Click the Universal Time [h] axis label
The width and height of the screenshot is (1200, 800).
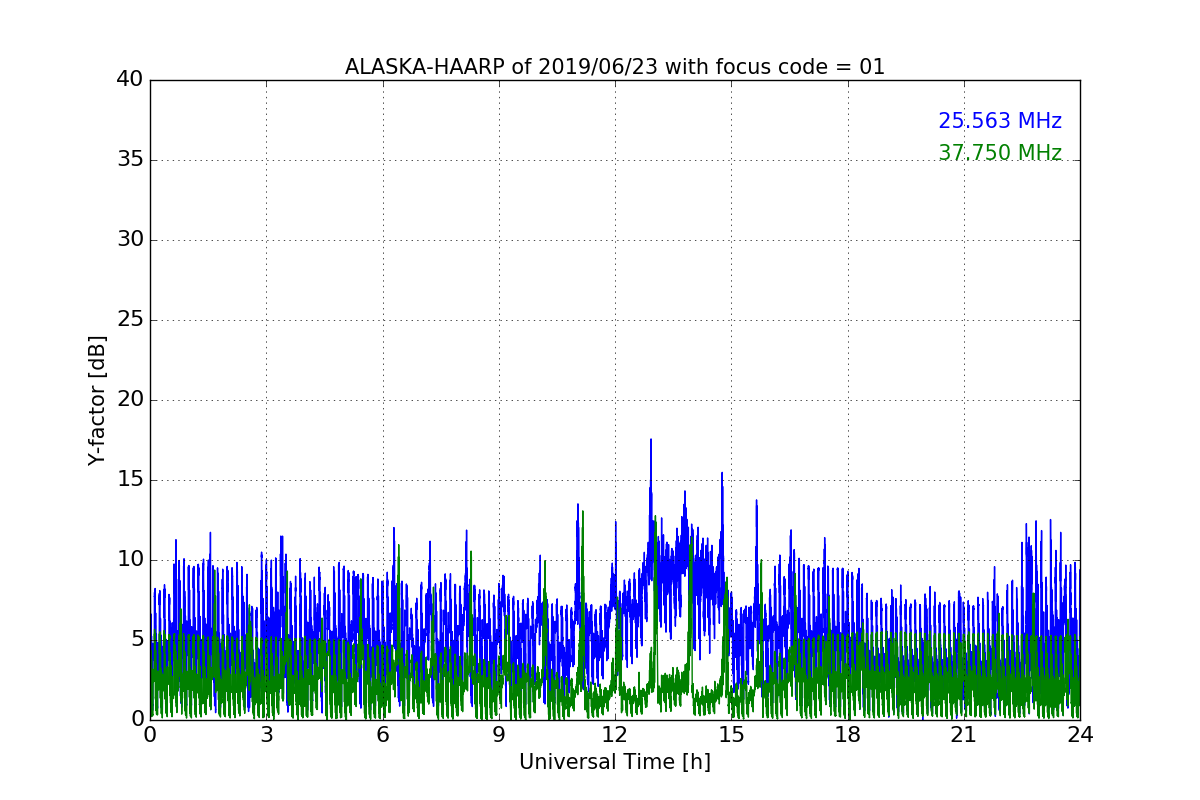click(x=615, y=762)
